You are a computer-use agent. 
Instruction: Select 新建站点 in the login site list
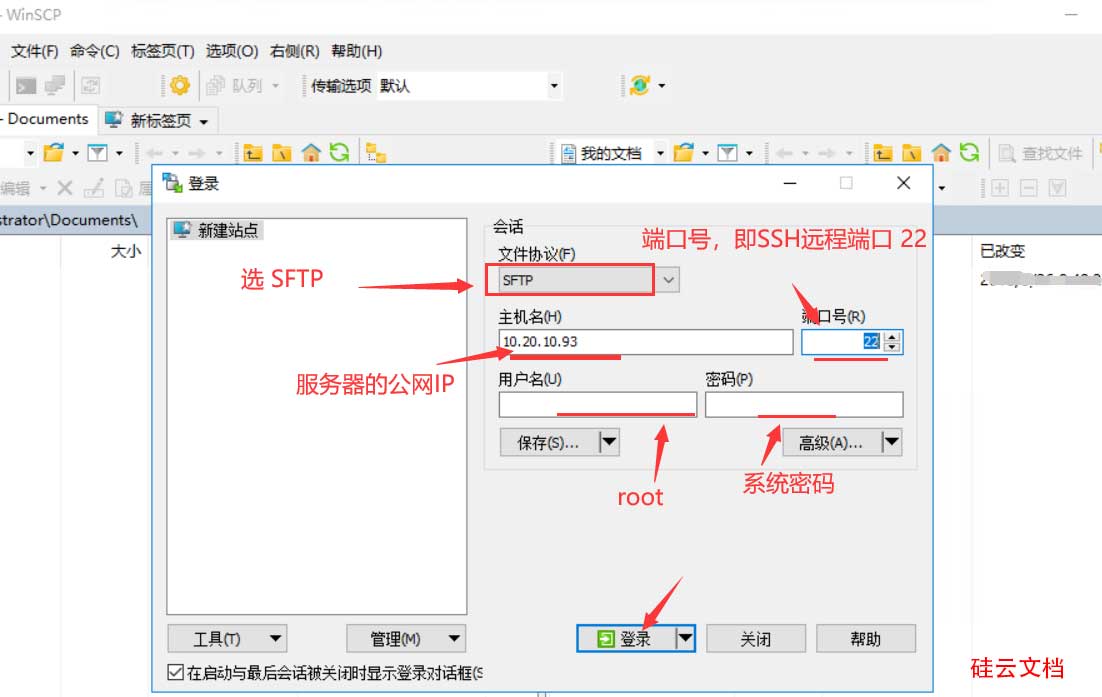pyautogui.click(x=217, y=230)
